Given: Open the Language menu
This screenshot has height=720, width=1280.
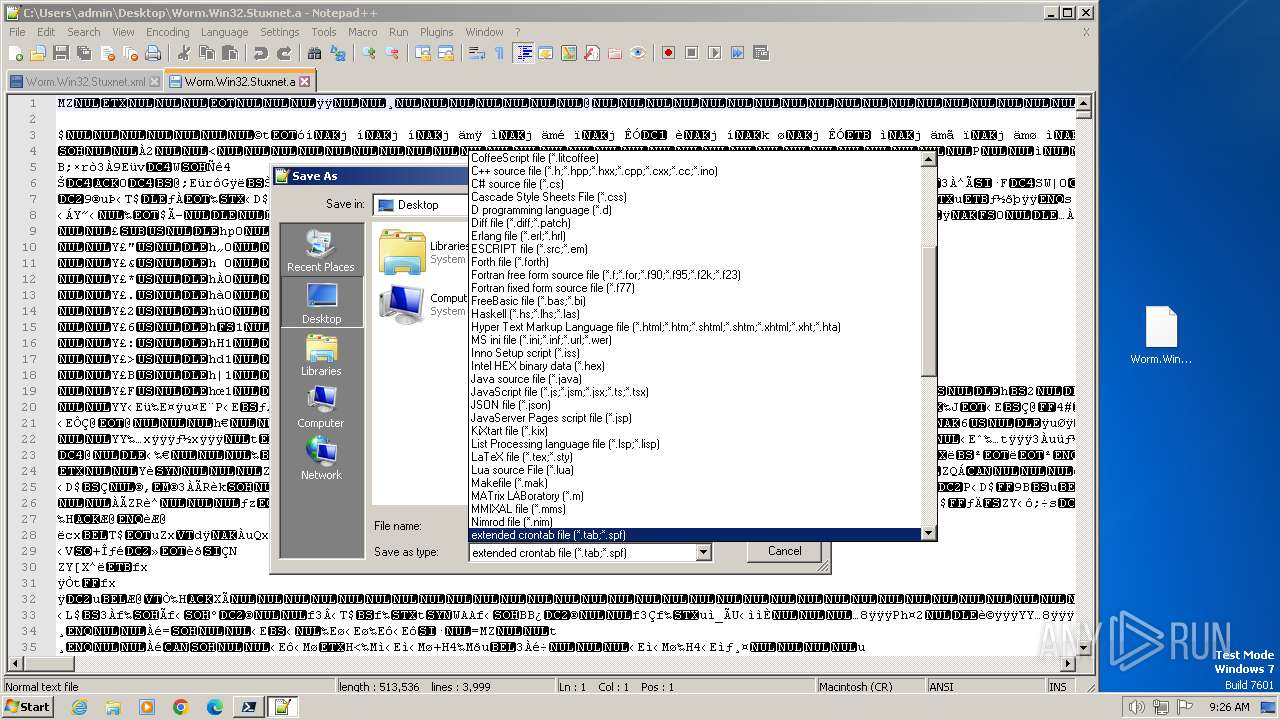Looking at the screenshot, I should point(224,32).
